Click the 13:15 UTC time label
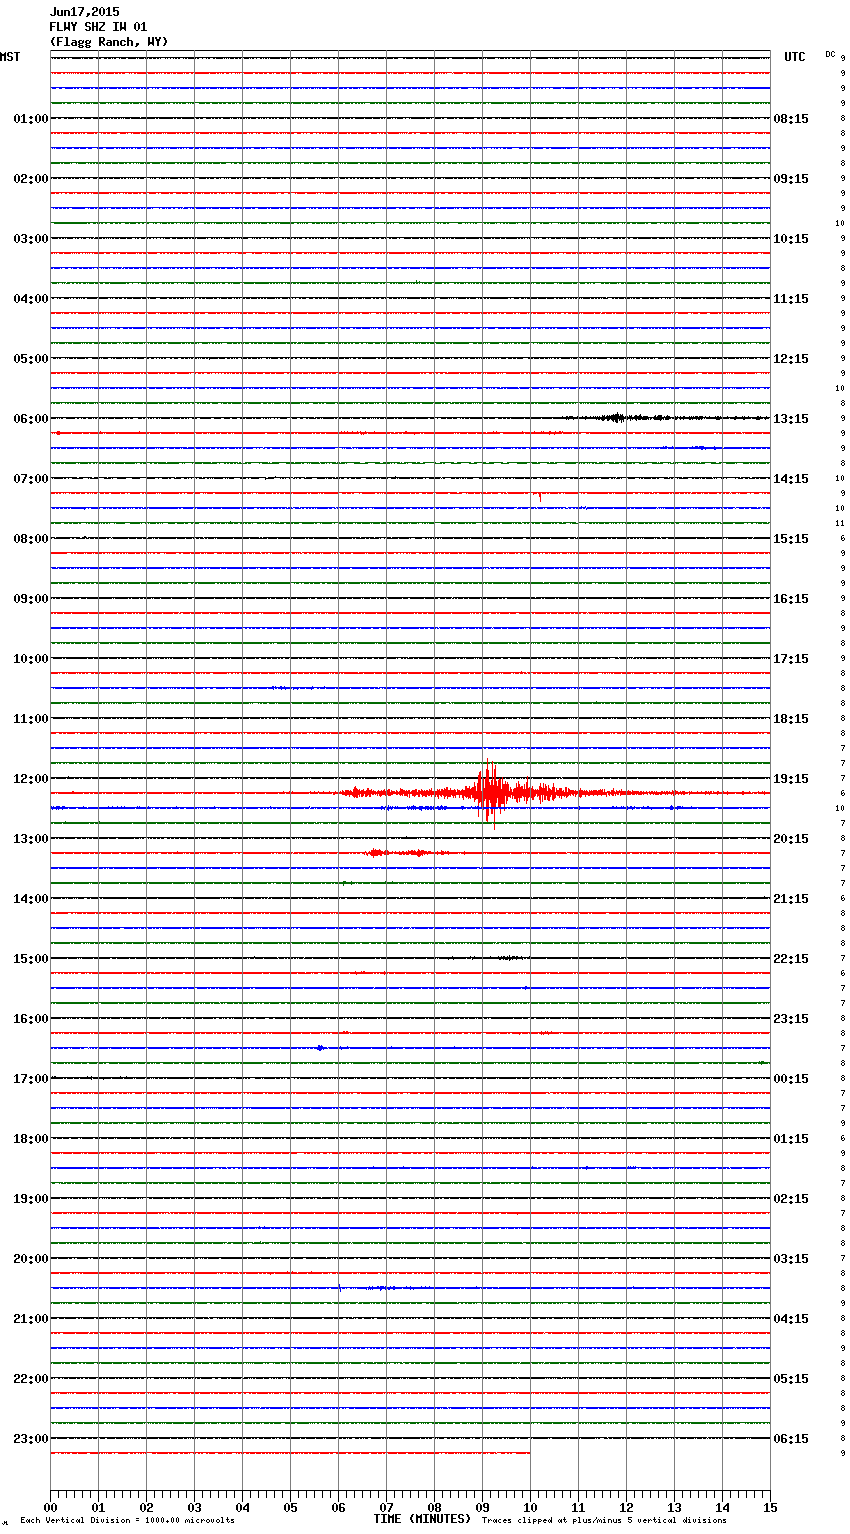 click(x=791, y=419)
